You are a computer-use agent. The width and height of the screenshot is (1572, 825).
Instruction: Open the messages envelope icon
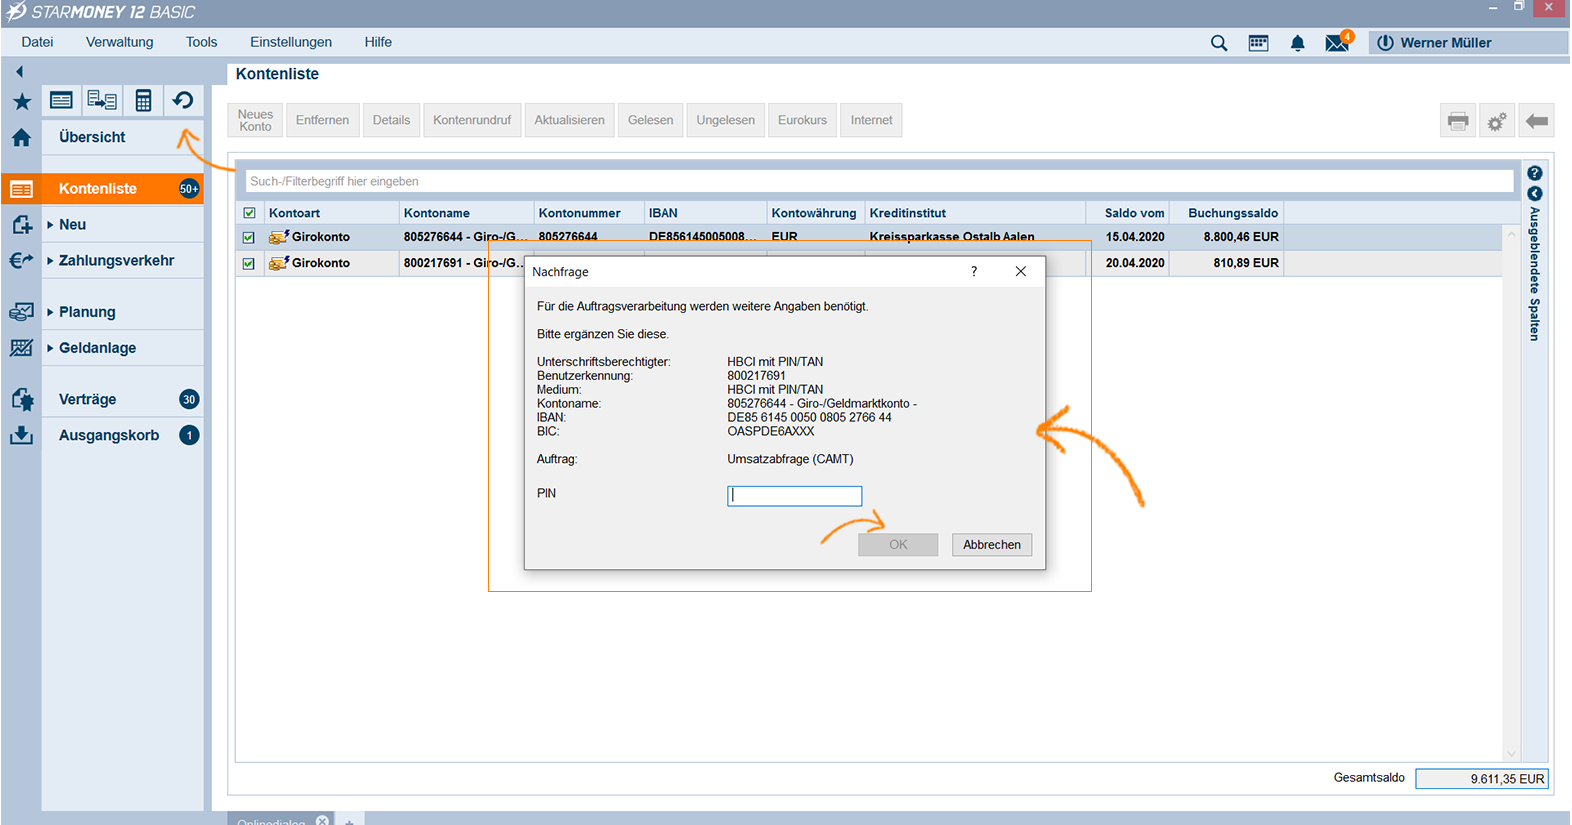pos(1336,43)
